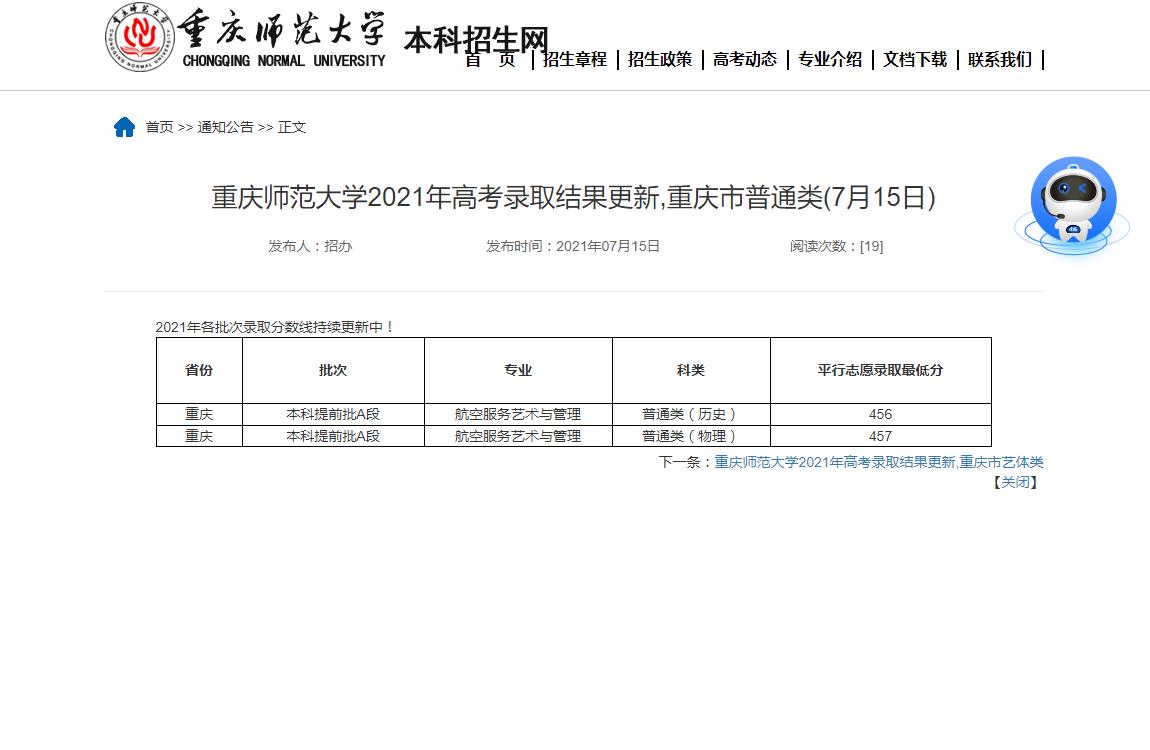1150x750 pixels.
Task: Open 文档下载 in the navigation bar
Action: pos(915,60)
